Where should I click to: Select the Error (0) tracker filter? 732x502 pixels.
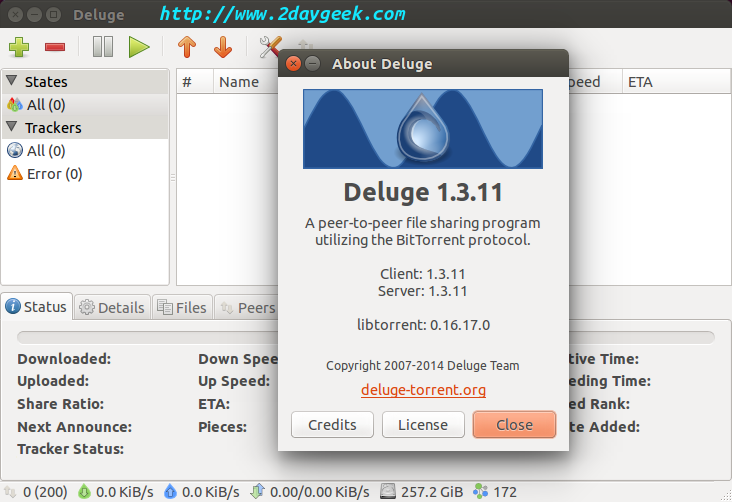click(x=85, y=174)
